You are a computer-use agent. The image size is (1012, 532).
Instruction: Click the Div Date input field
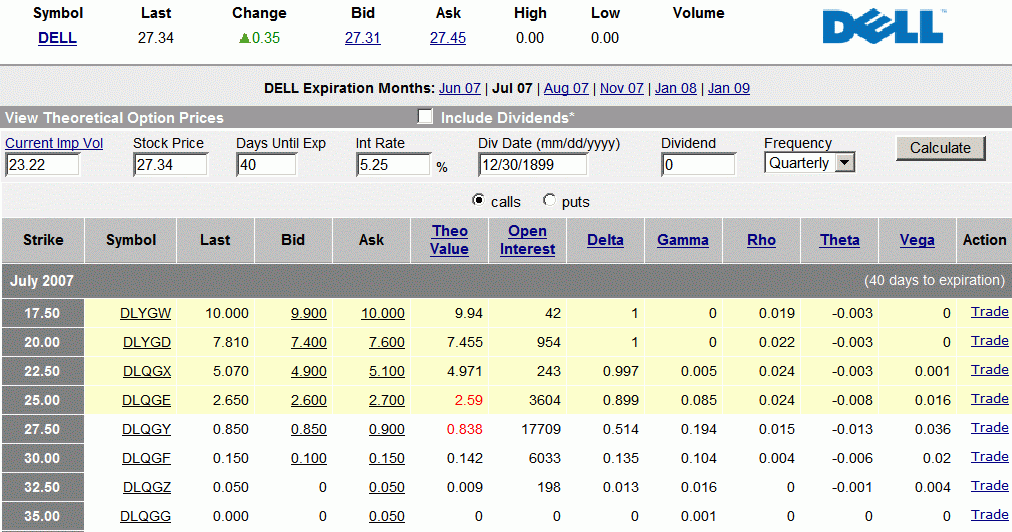(x=532, y=165)
